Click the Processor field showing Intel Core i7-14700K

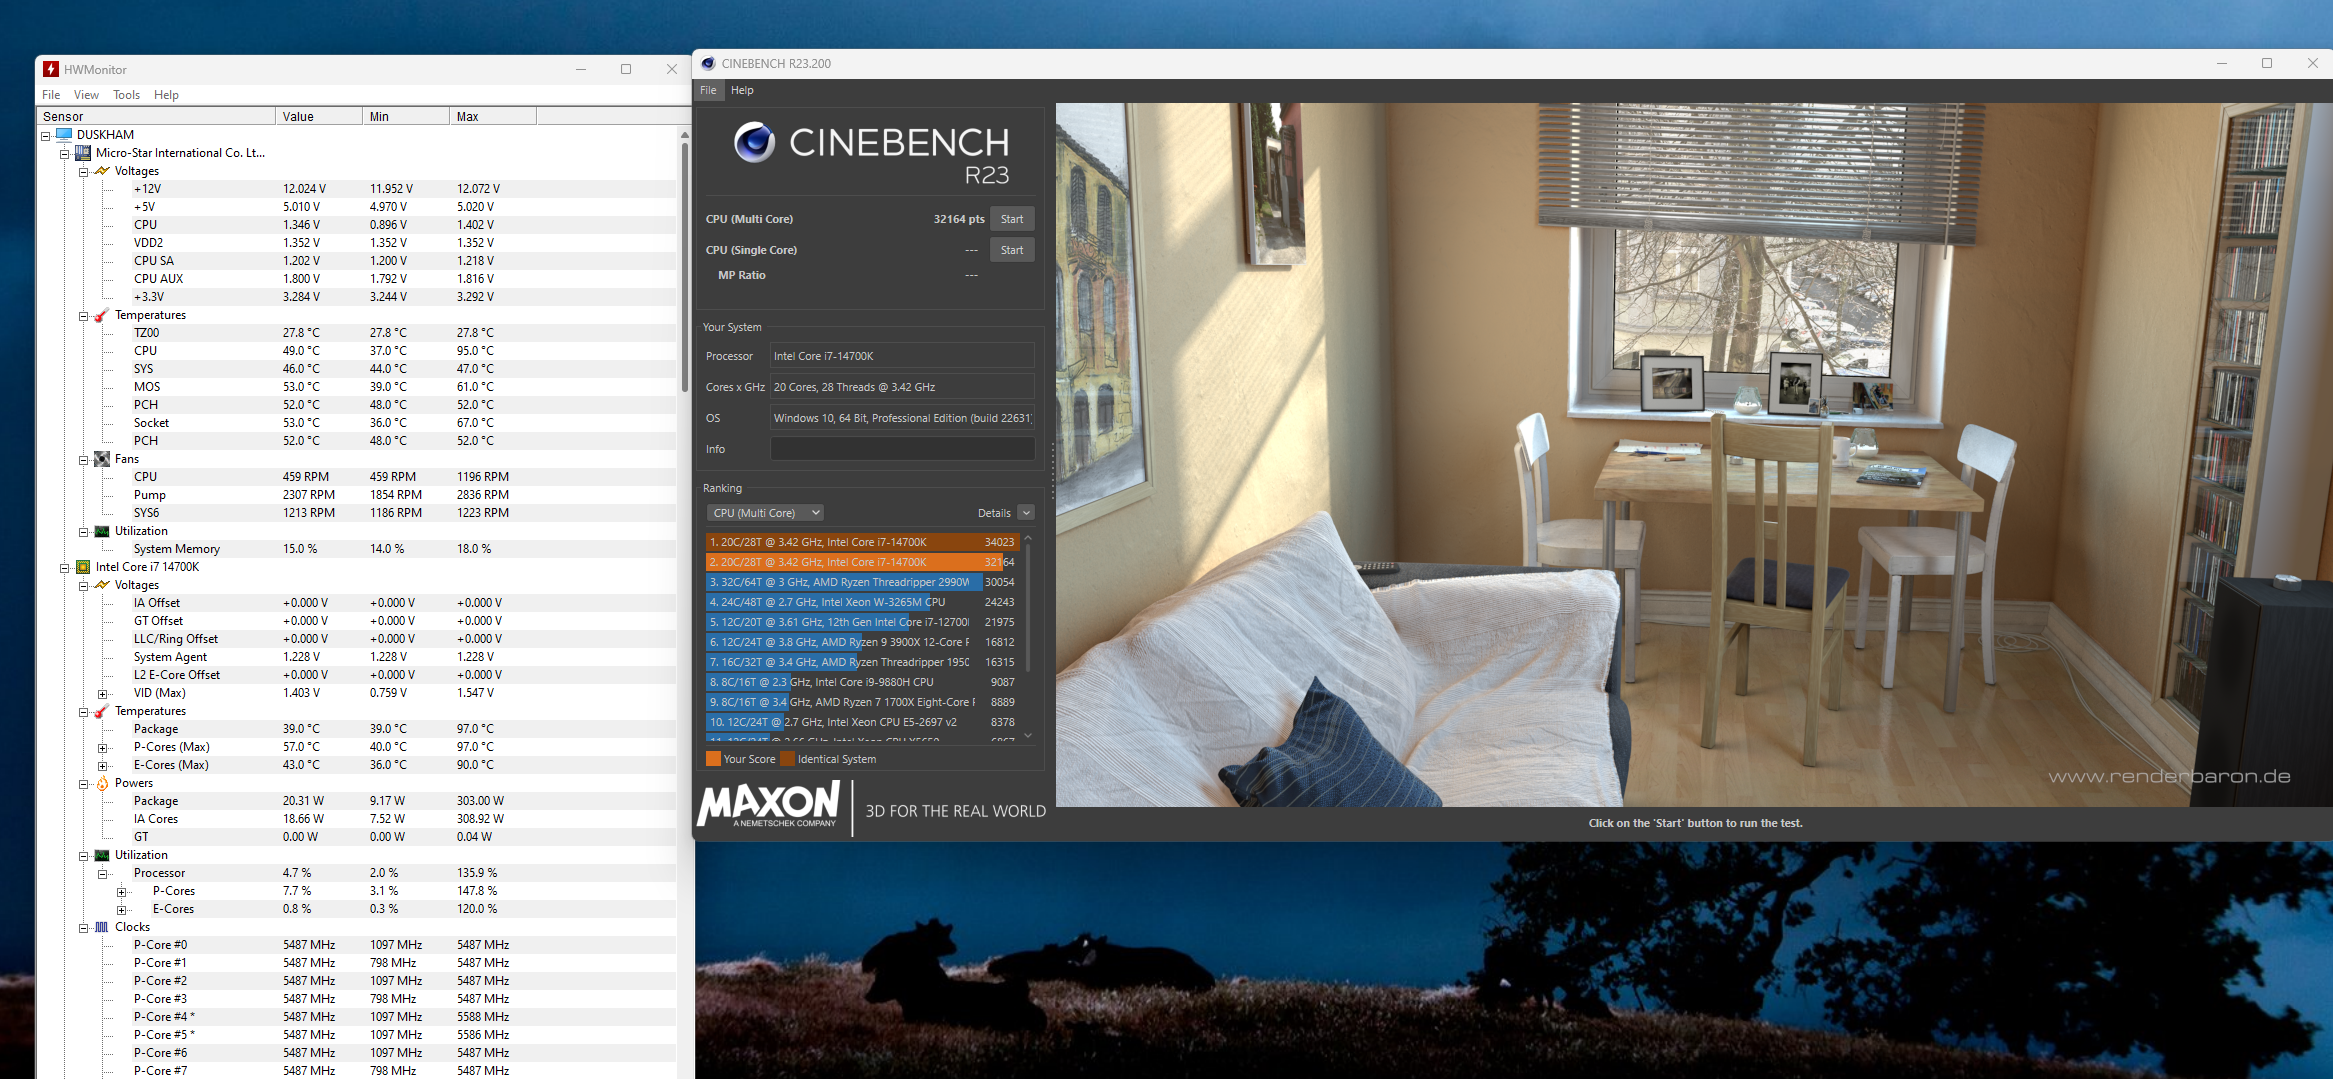pyautogui.click(x=902, y=356)
